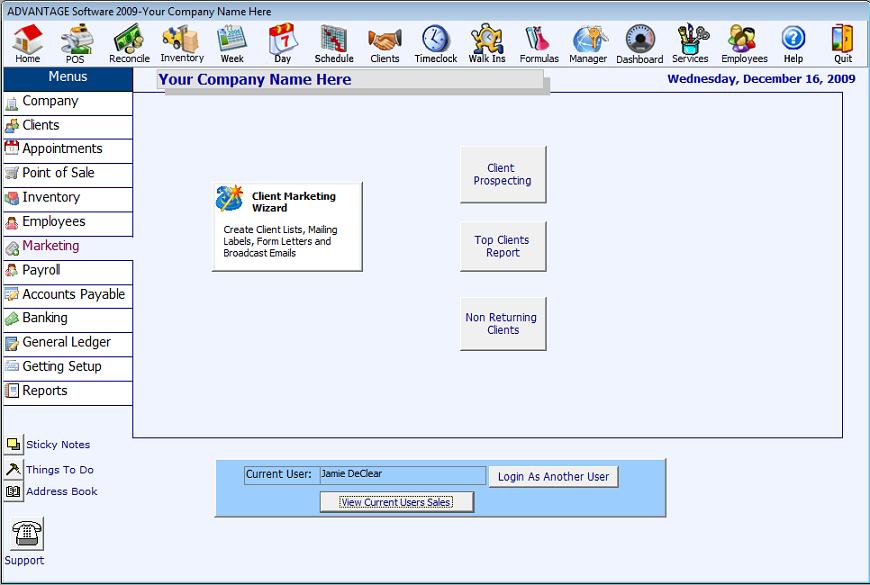Click the Address Book link text
Screen dimensions: 870x585
[x=62, y=492]
